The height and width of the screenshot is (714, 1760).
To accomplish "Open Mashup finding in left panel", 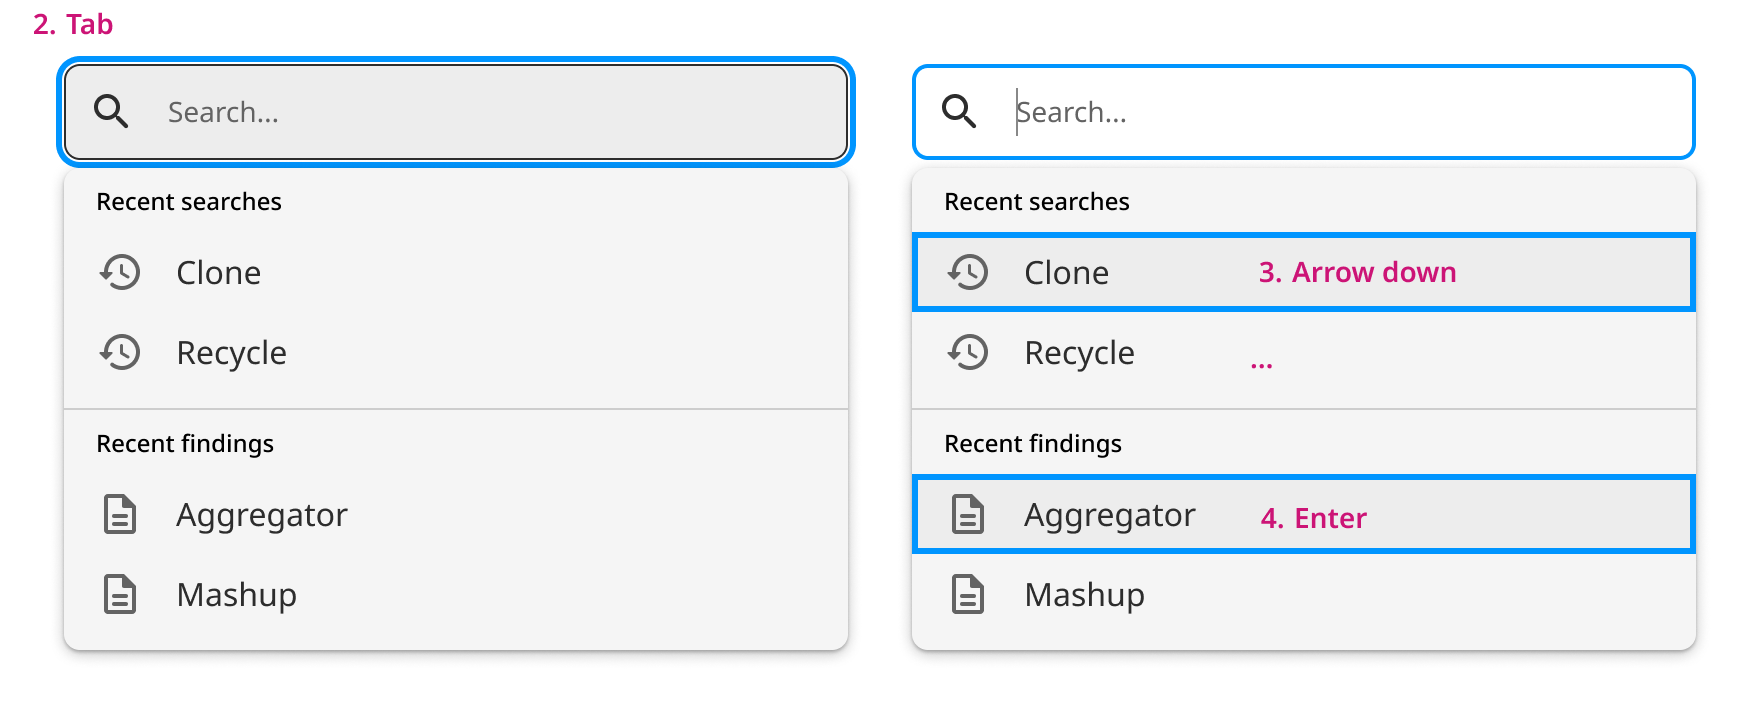I will 456,594.
